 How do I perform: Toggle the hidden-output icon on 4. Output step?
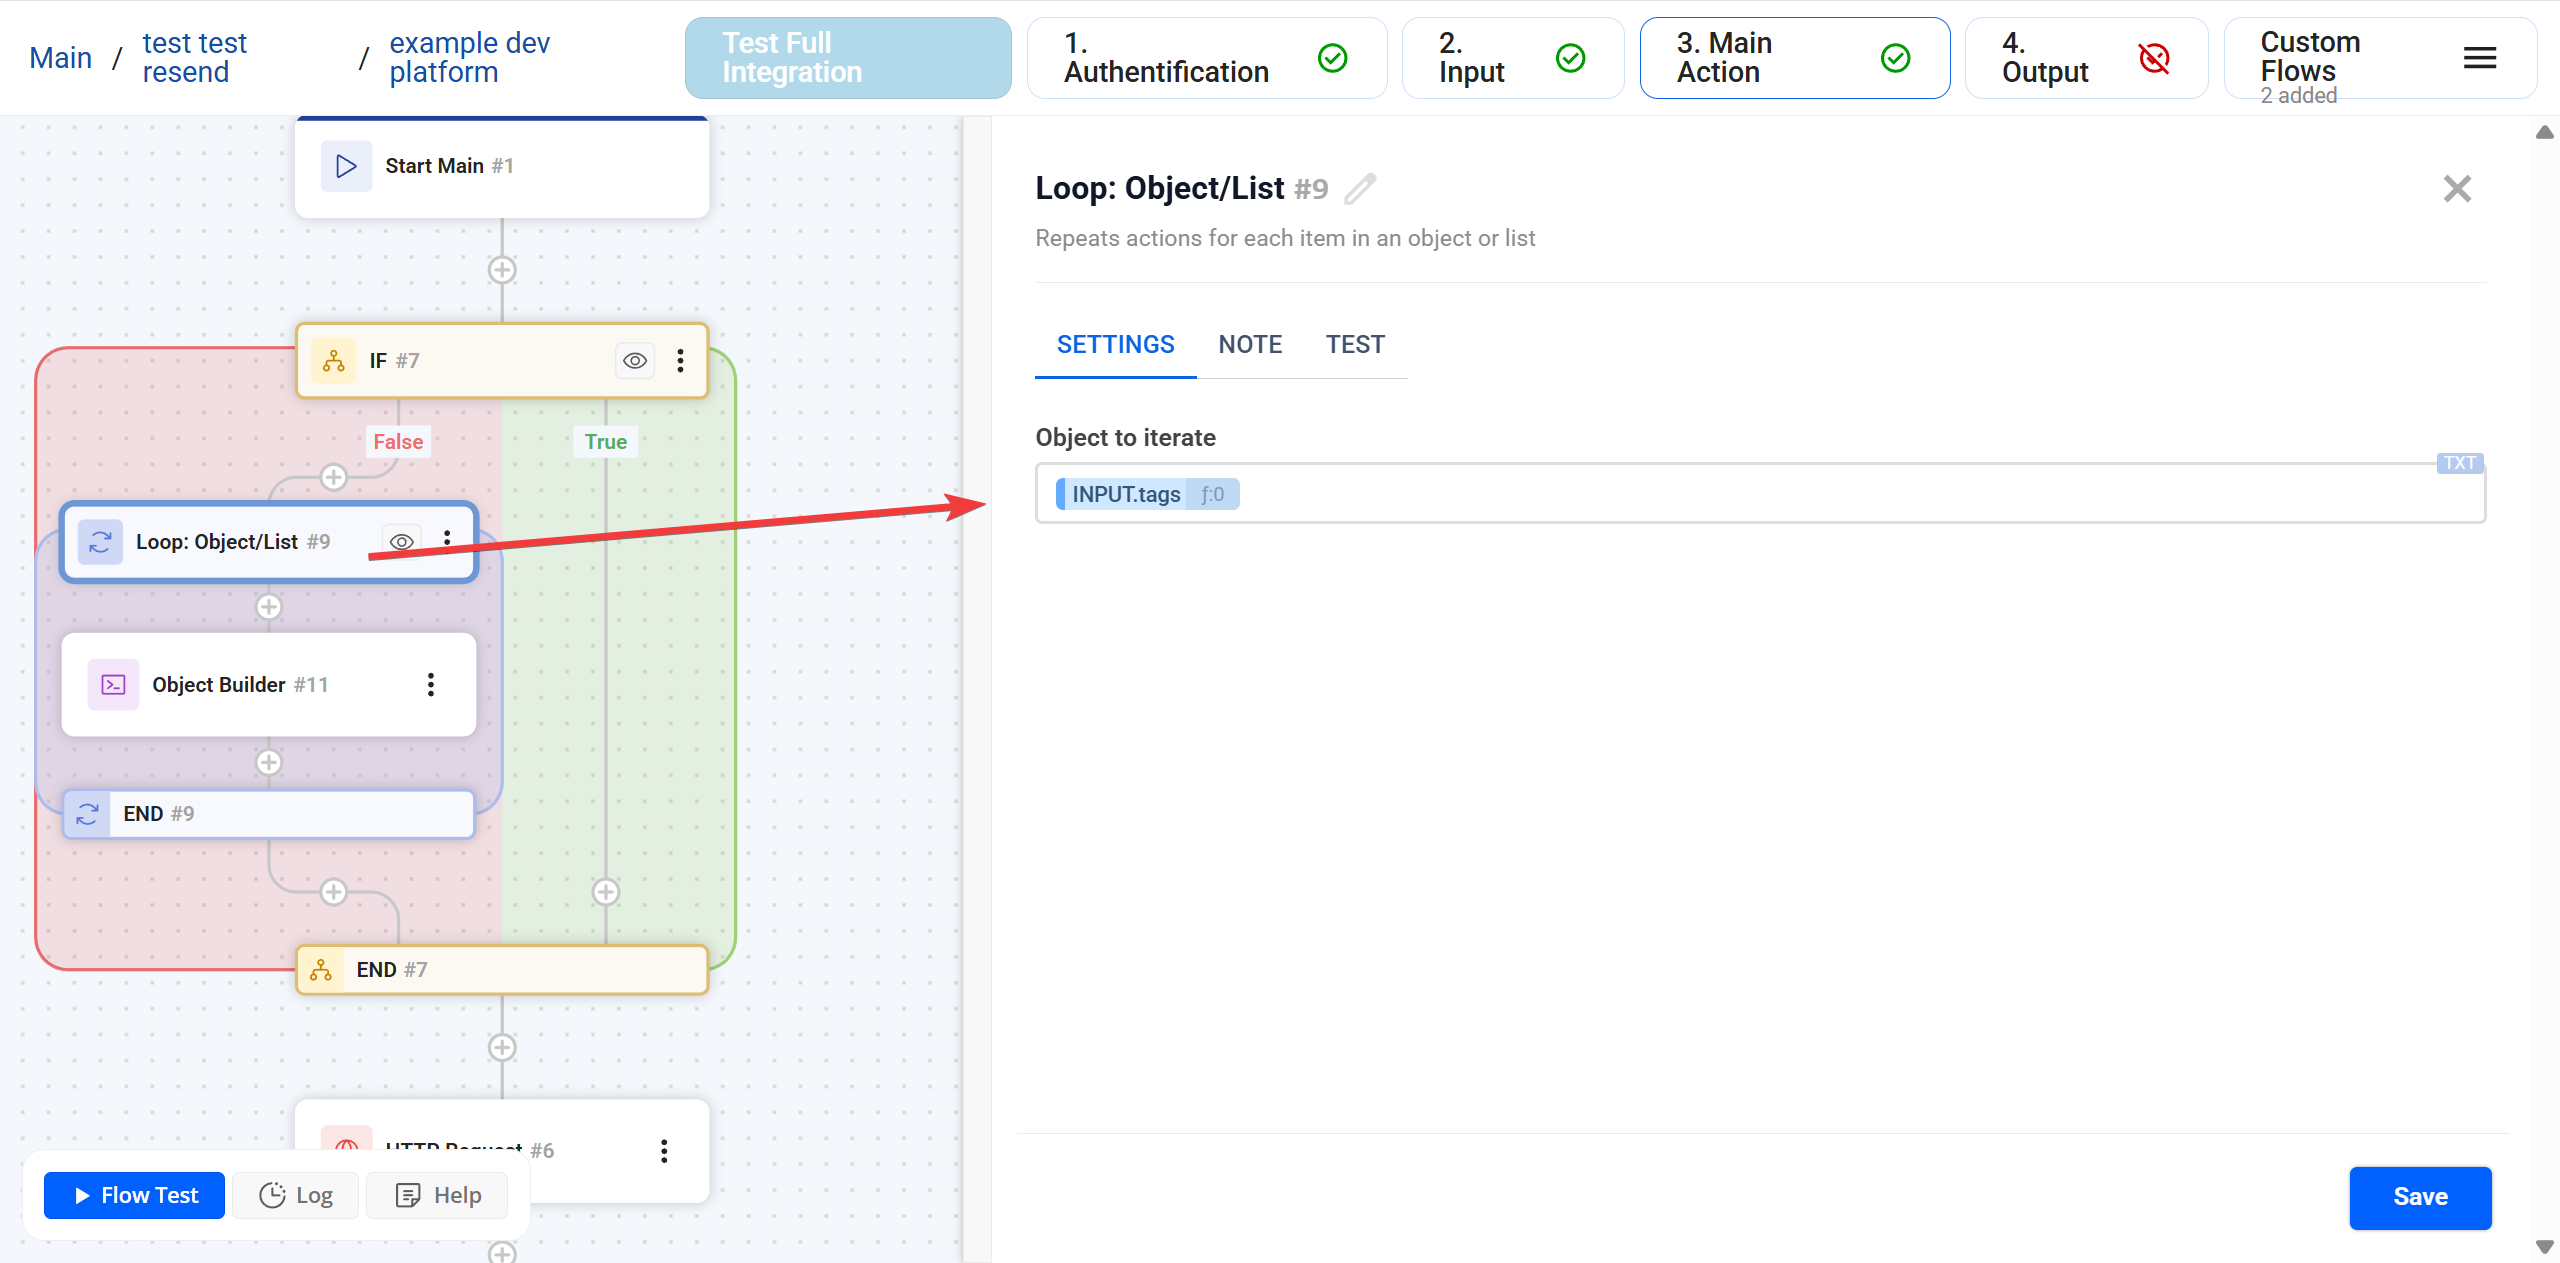tap(2156, 58)
